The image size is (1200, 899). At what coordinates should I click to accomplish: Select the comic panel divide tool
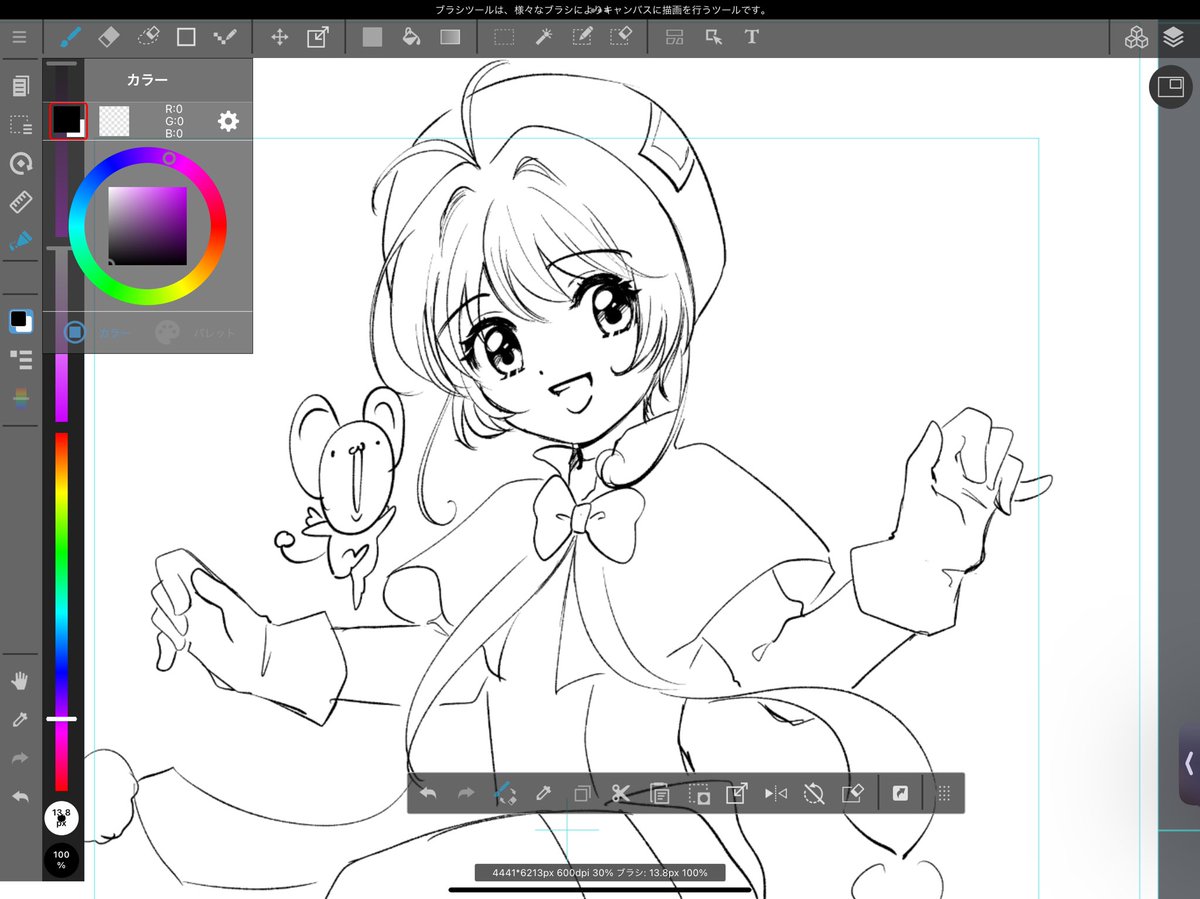[675, 37]
